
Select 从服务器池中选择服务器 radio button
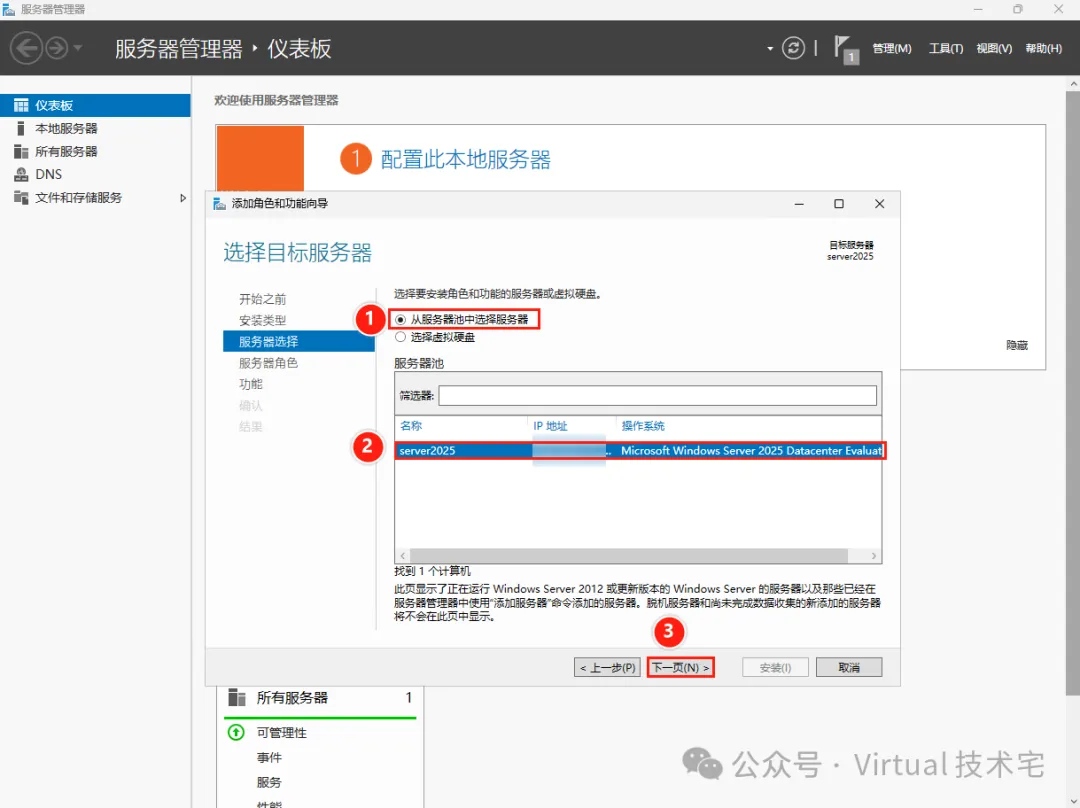coord(400,320)
